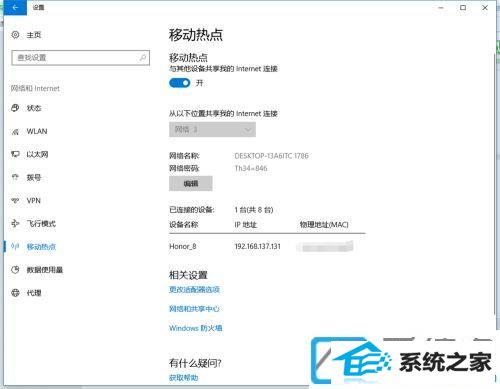500x389 pixels.
Task: Click the IP address 192.168.137.131
Action: pos(258,247)
